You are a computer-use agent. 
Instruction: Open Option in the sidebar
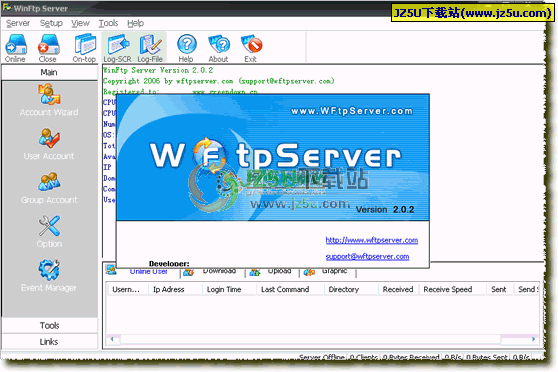click(49, 232)
